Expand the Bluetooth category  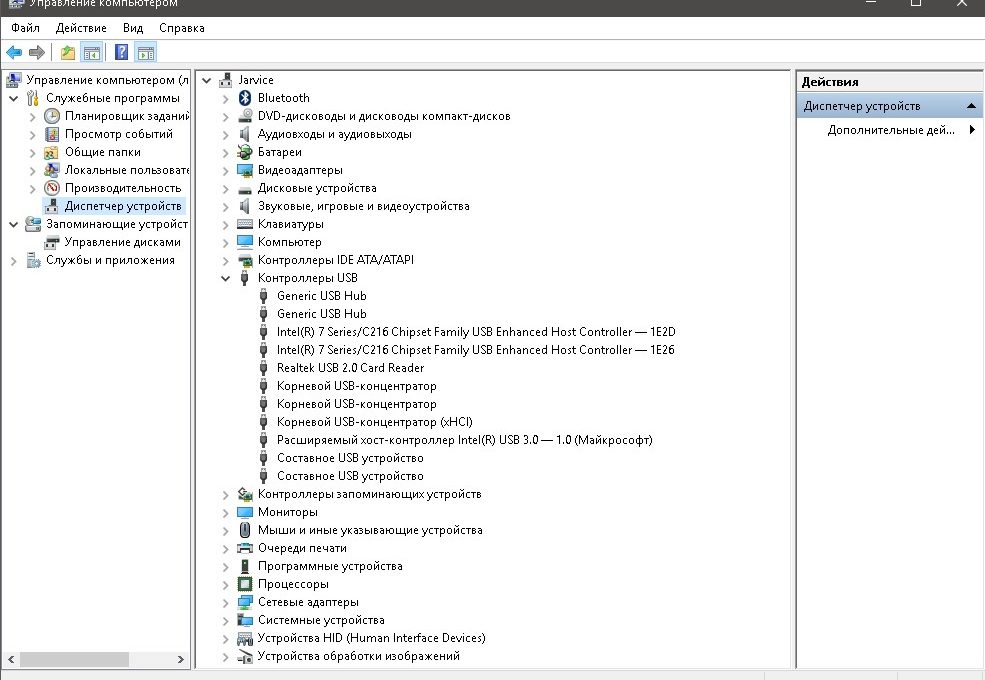point(226,99)
